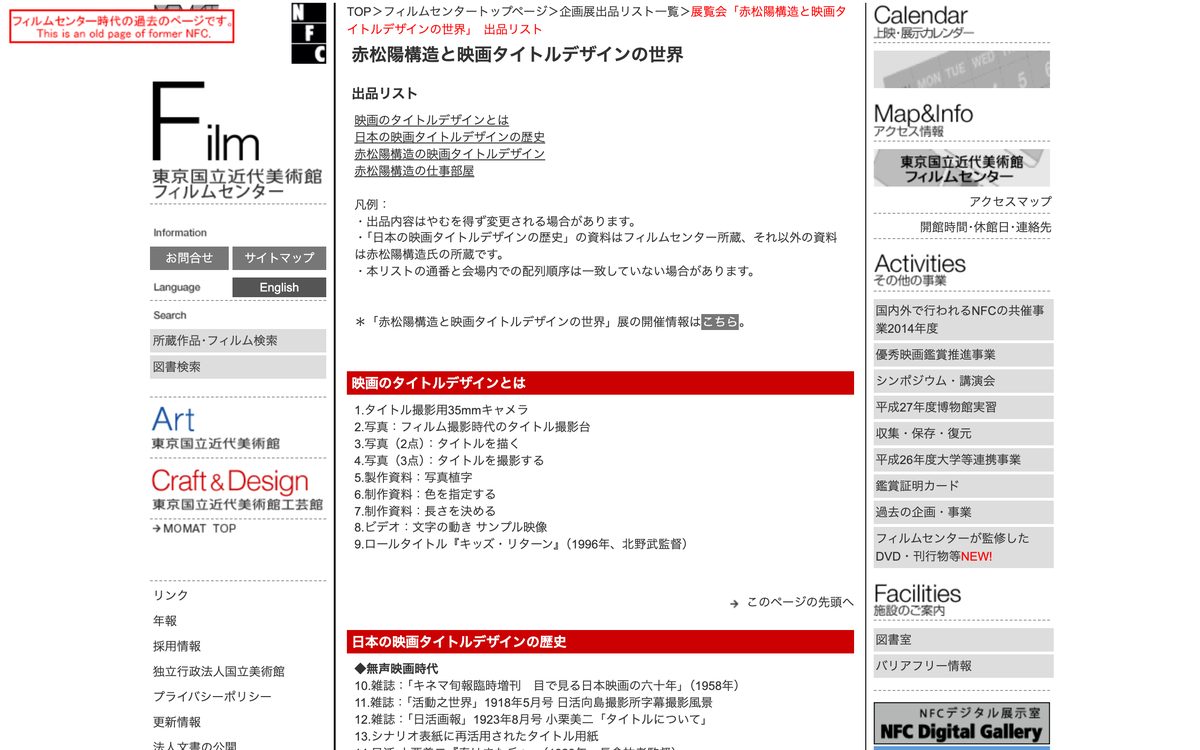Jump to 赤松陽構造の映画タイトルデザイン anchor link
The height and width of the screenshot is (750, 1200).
click(450, 154)
